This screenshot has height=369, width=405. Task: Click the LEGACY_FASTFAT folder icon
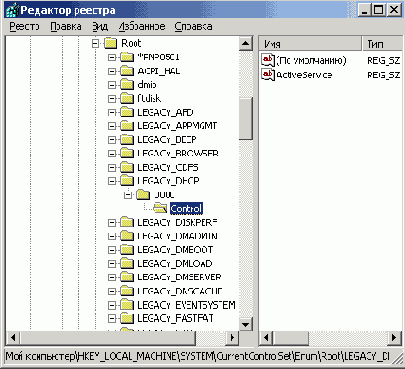(127, 318)
